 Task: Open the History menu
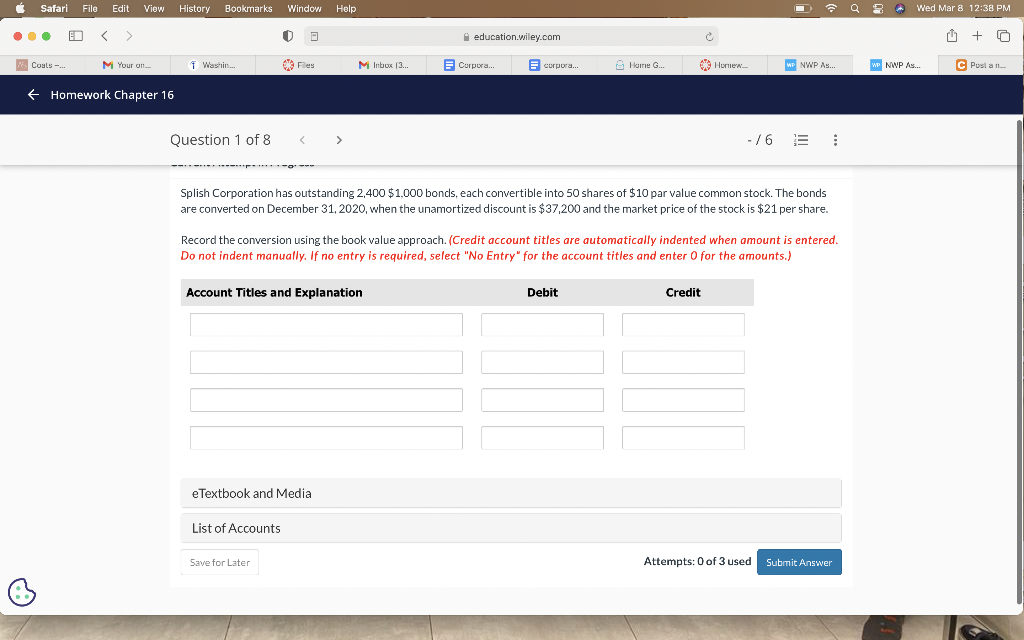[195, 8]
